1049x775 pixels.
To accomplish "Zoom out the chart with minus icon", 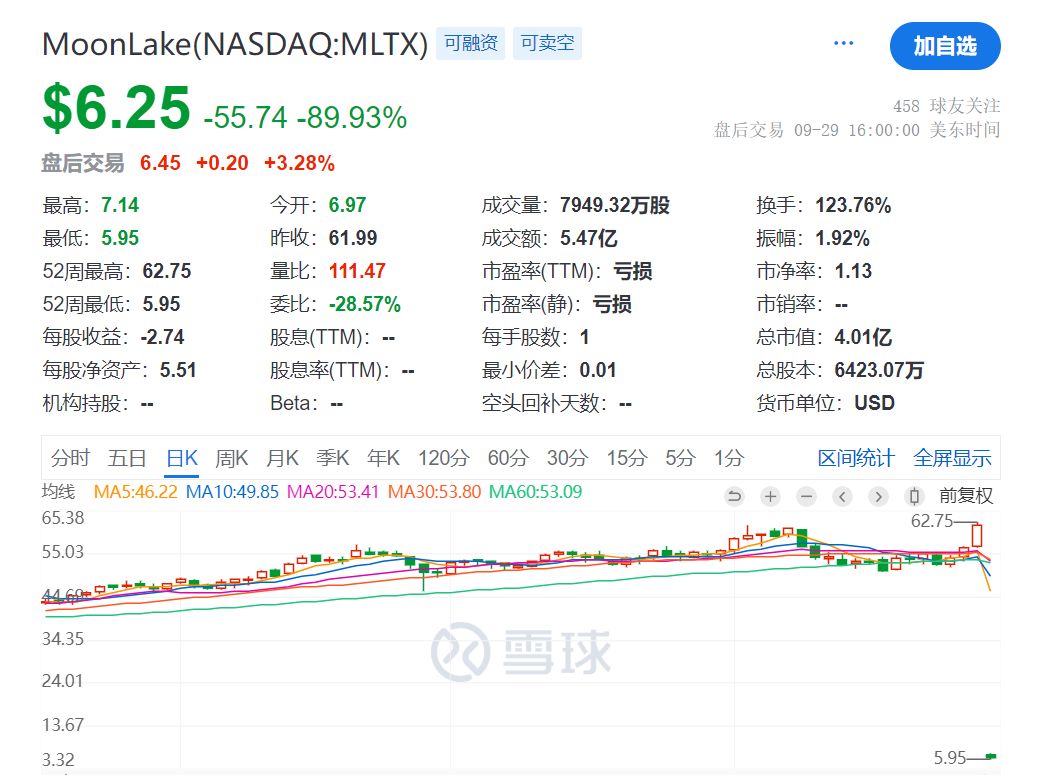I will click(807, 496).
